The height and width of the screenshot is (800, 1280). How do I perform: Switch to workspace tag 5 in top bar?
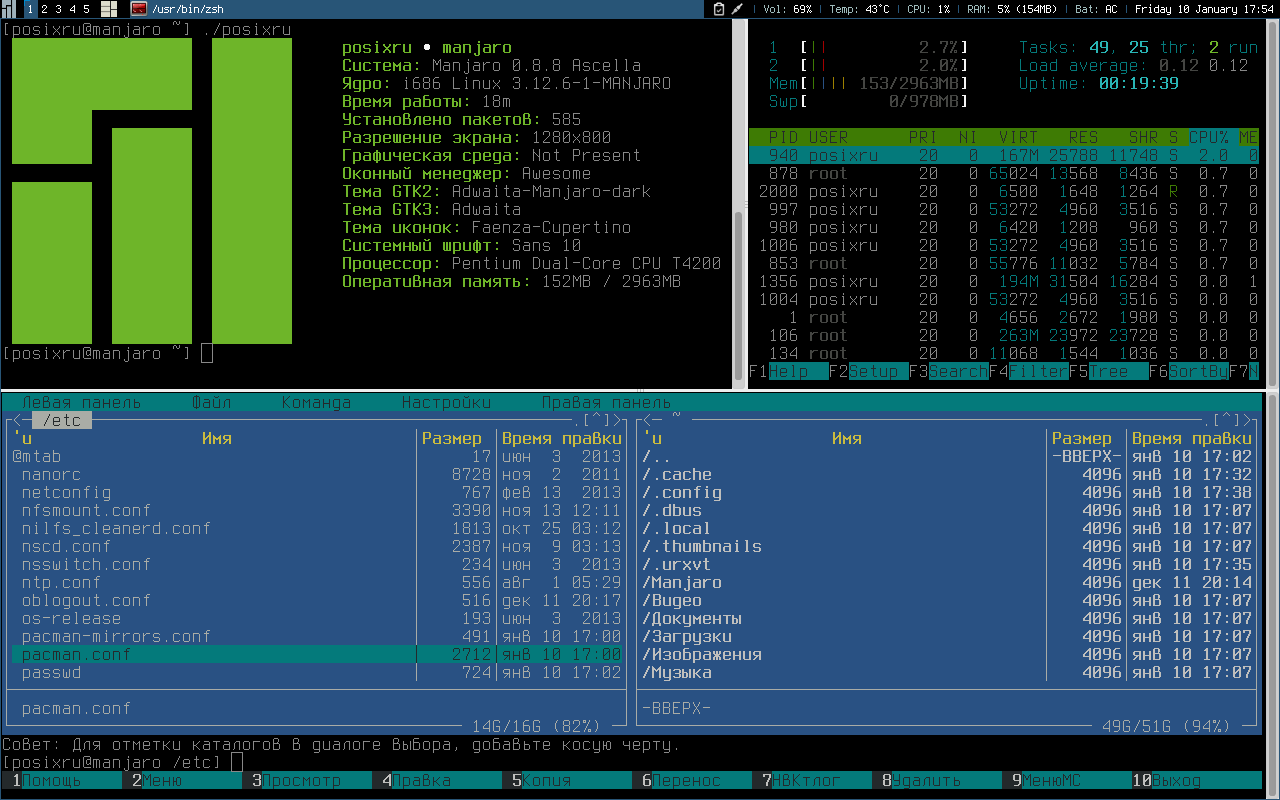(86, 9)
